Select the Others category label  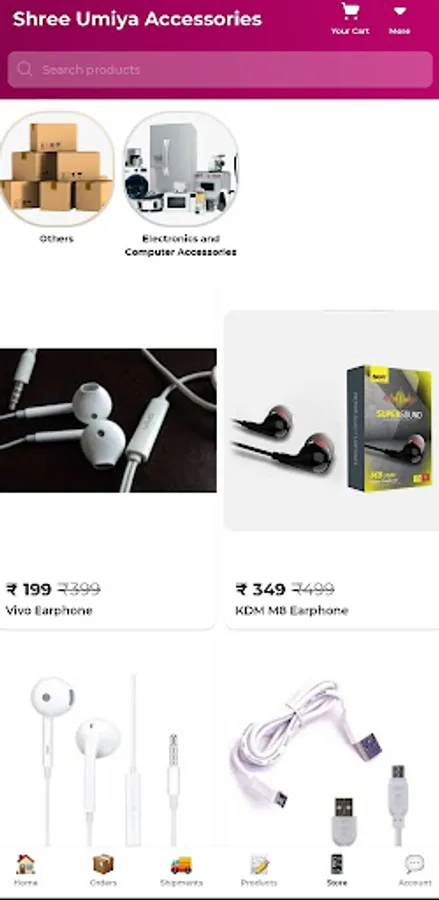click(x=56, y=238)
